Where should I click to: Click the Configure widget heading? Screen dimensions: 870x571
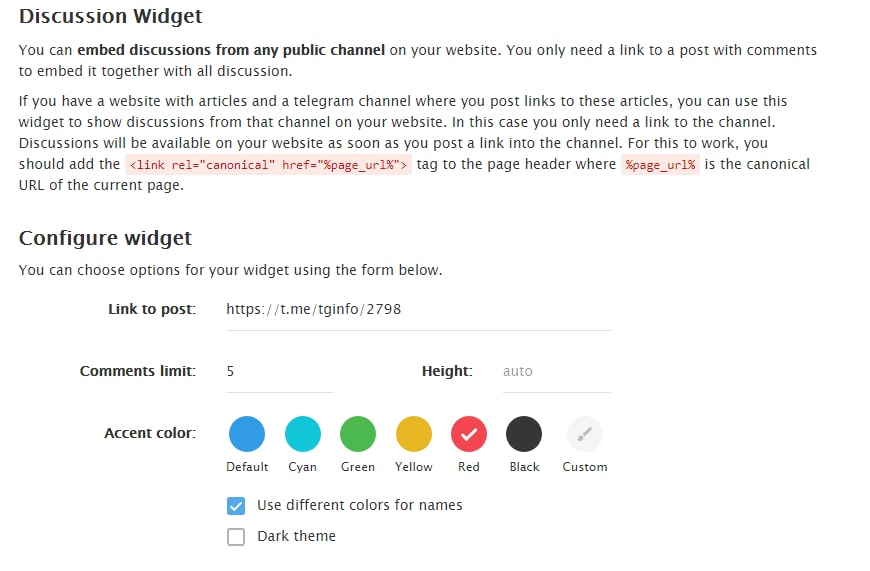pos(105,238)
